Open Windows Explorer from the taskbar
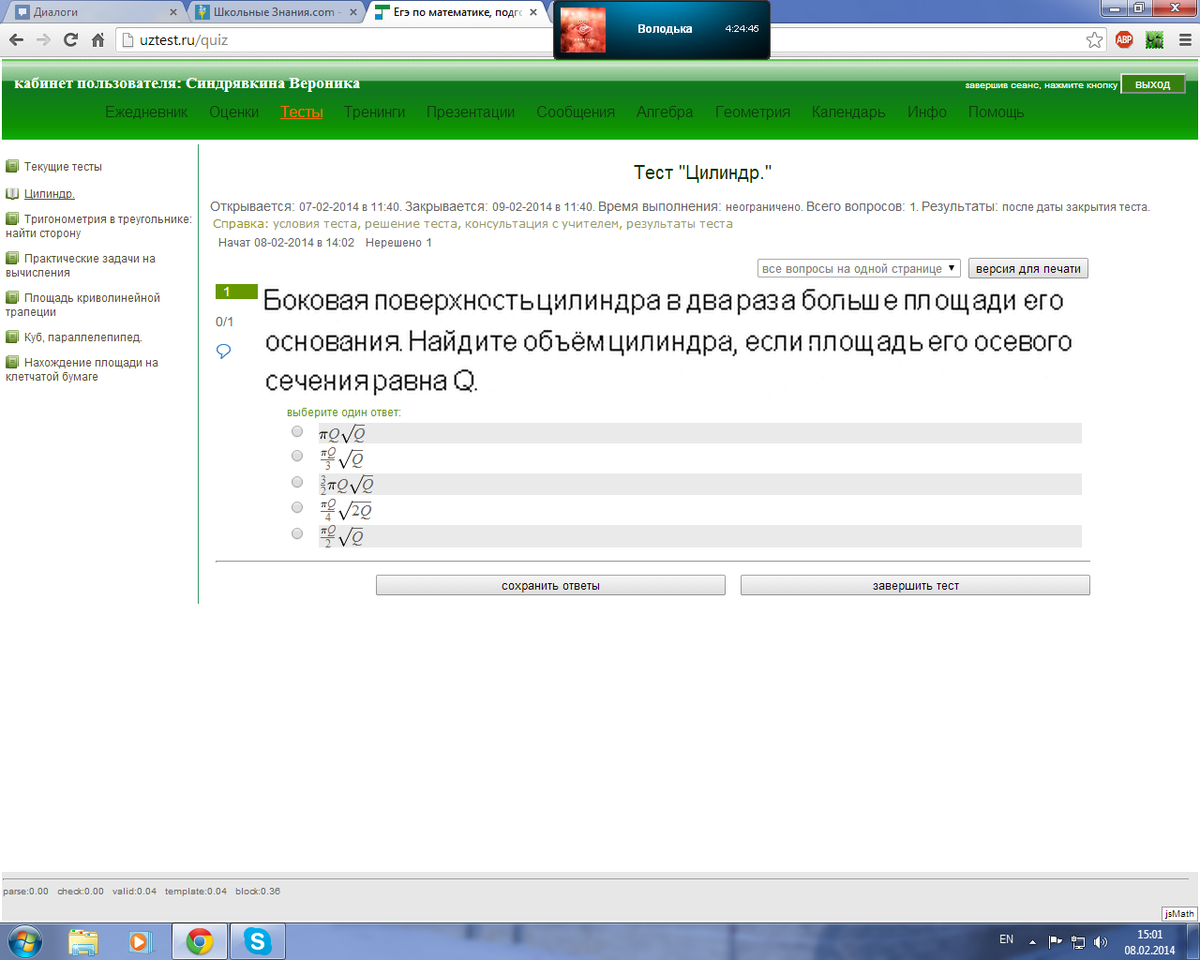The image size is (1200, 960). point(84,941)
